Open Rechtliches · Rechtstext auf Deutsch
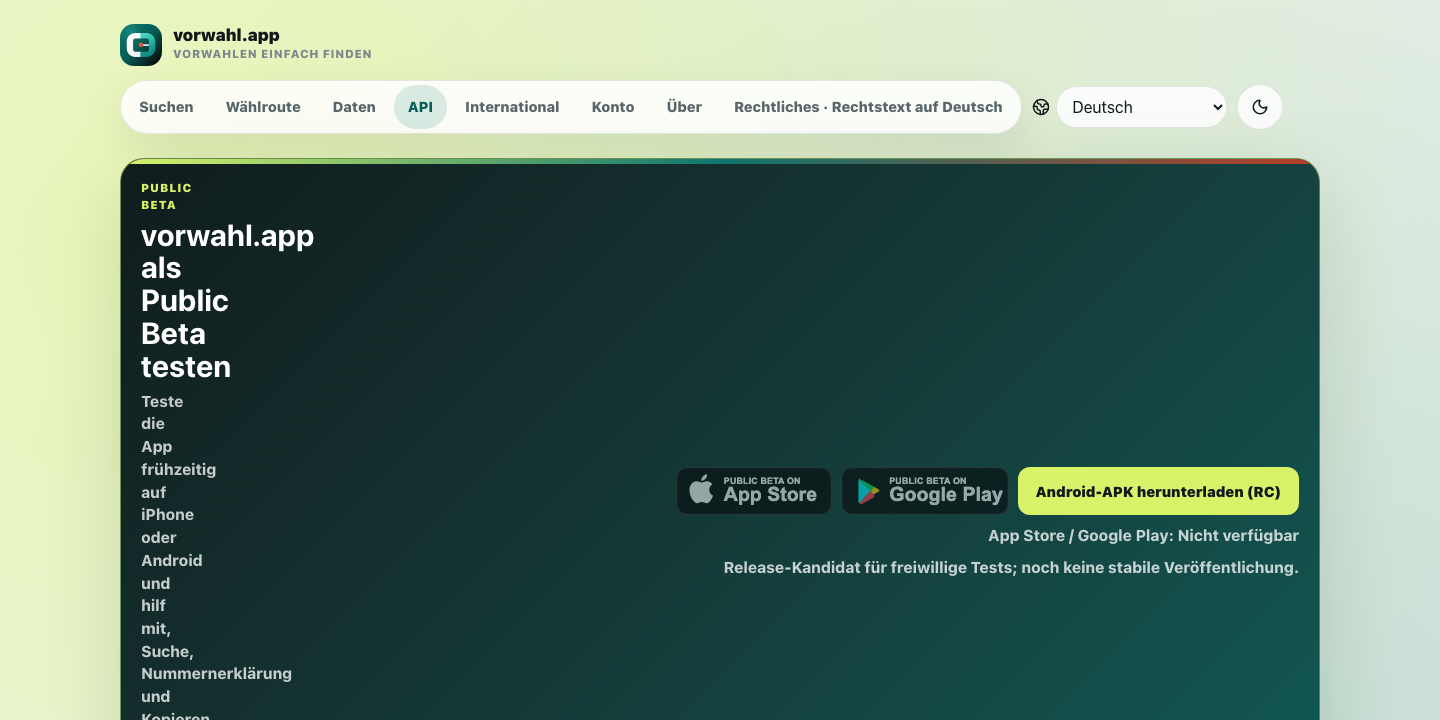This screenshot has width=1440, height=720. [x=868, y=107]
